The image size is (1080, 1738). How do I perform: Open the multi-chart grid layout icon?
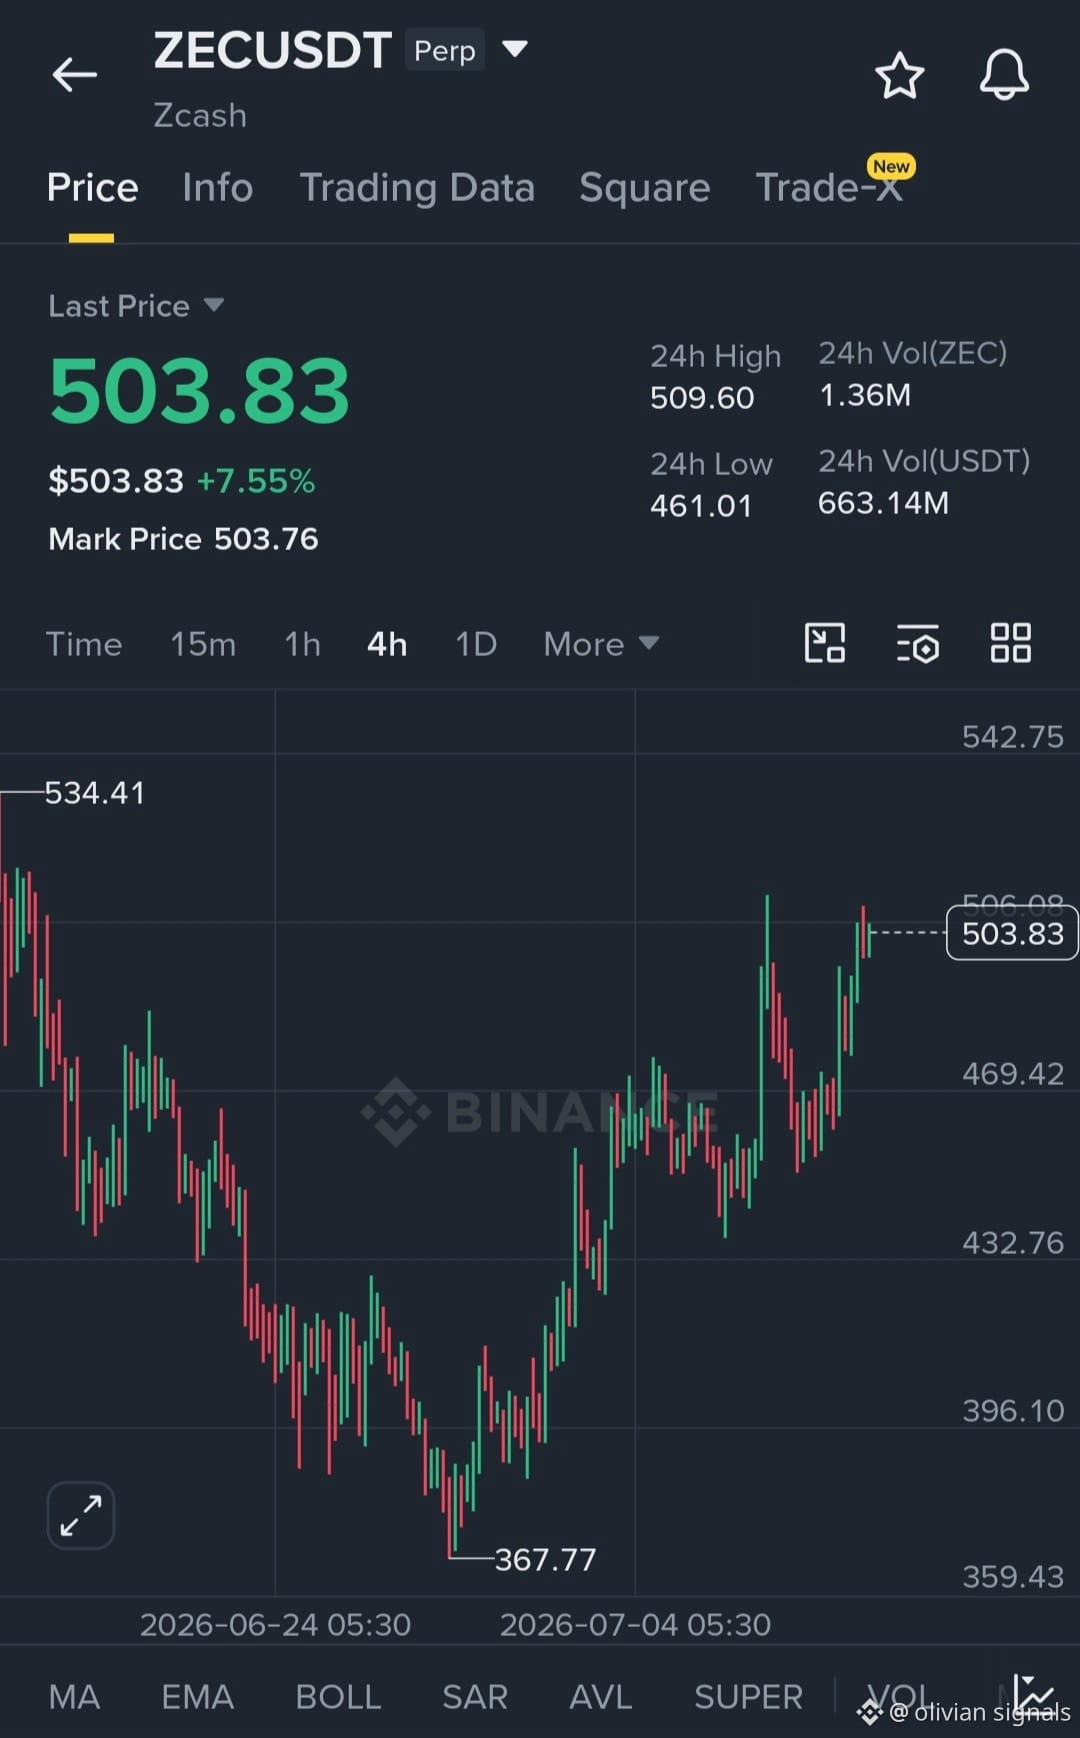pyautogui.click(x=1010, y=643)
